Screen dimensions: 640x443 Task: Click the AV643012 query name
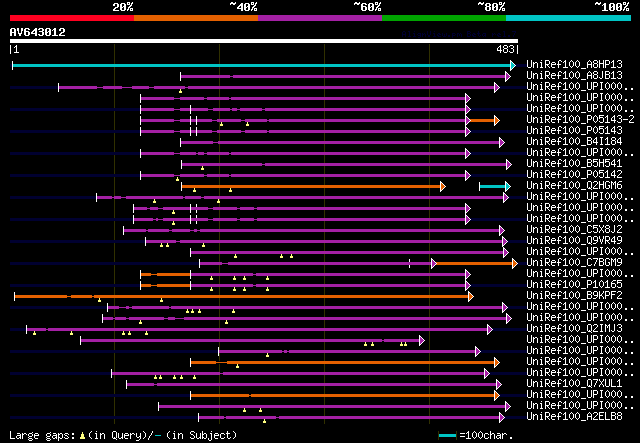38,32
